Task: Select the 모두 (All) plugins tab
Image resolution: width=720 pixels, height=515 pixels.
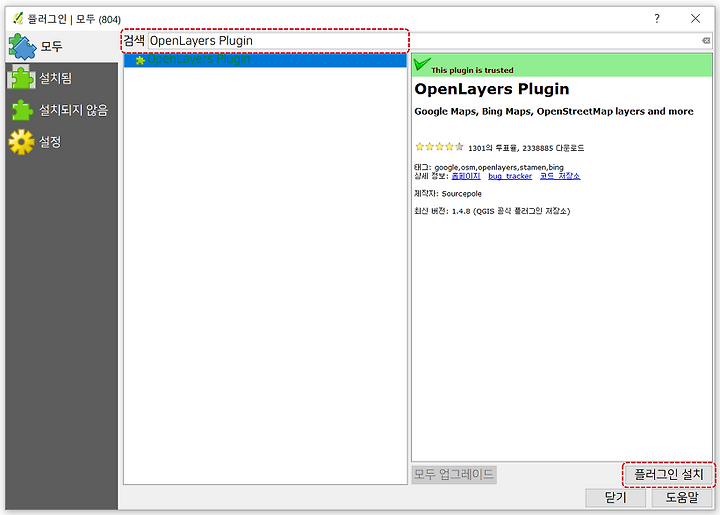Action: point(62,46)
